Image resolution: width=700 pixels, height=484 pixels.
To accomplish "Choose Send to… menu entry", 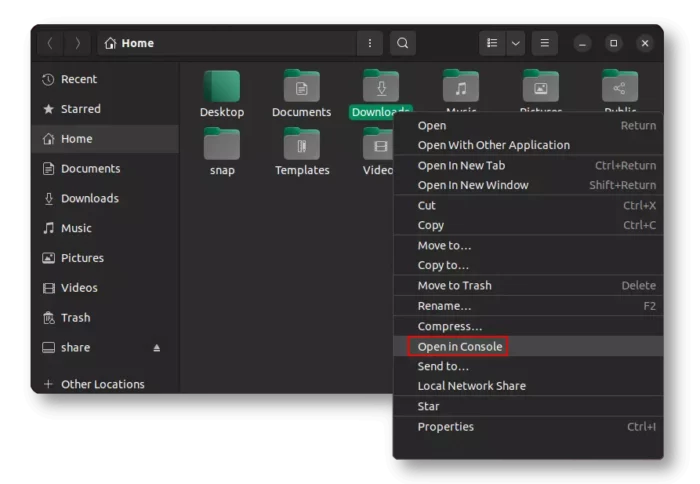I will tap(528, 367).
